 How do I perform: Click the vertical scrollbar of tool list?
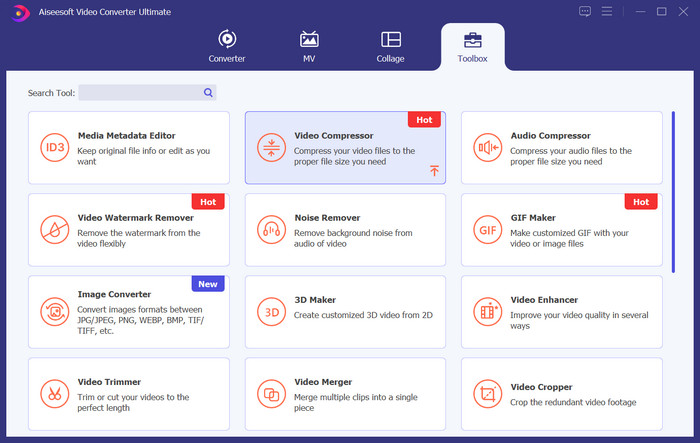[673, 192]
